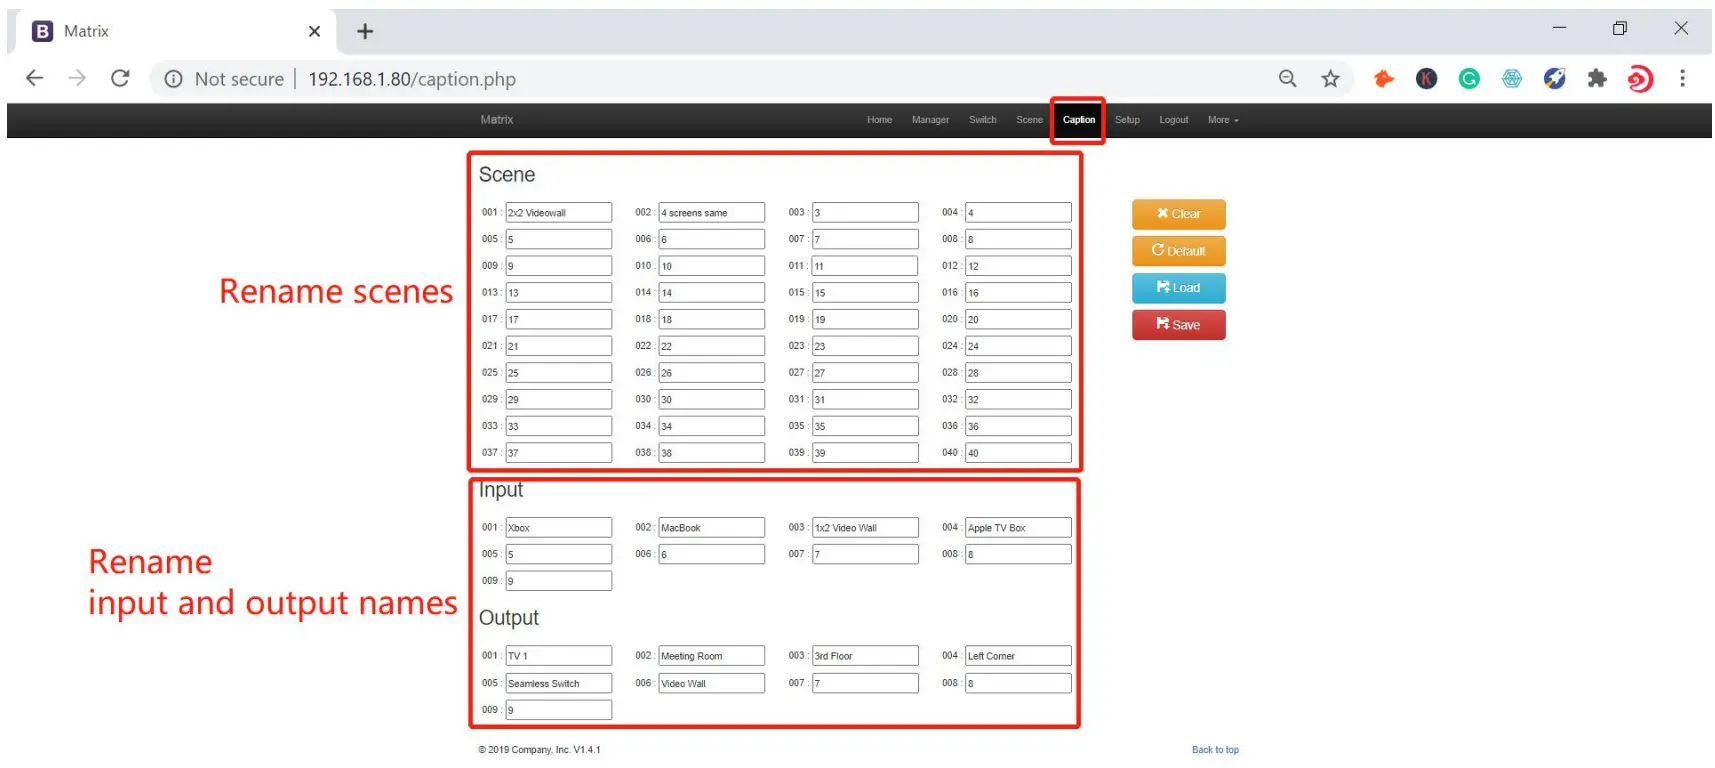Viewport: 1715px width, 768px height.
Task: Go to the Scene page
Action: (x=1029, y=120)
